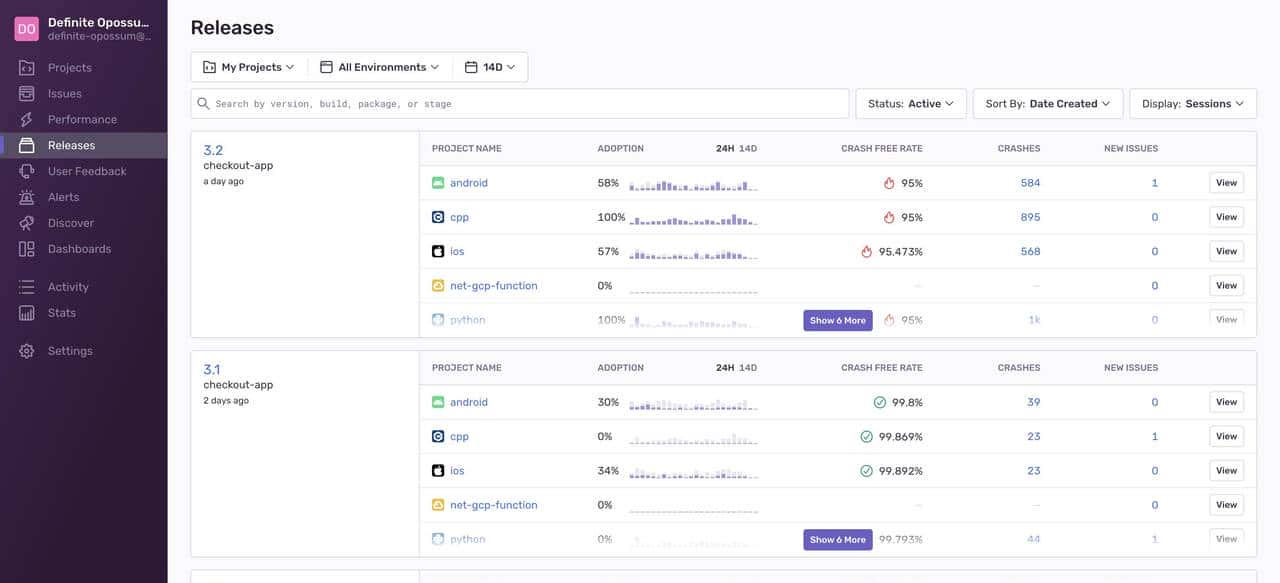Click the Alerts siren icon

[x=27, y=198]
